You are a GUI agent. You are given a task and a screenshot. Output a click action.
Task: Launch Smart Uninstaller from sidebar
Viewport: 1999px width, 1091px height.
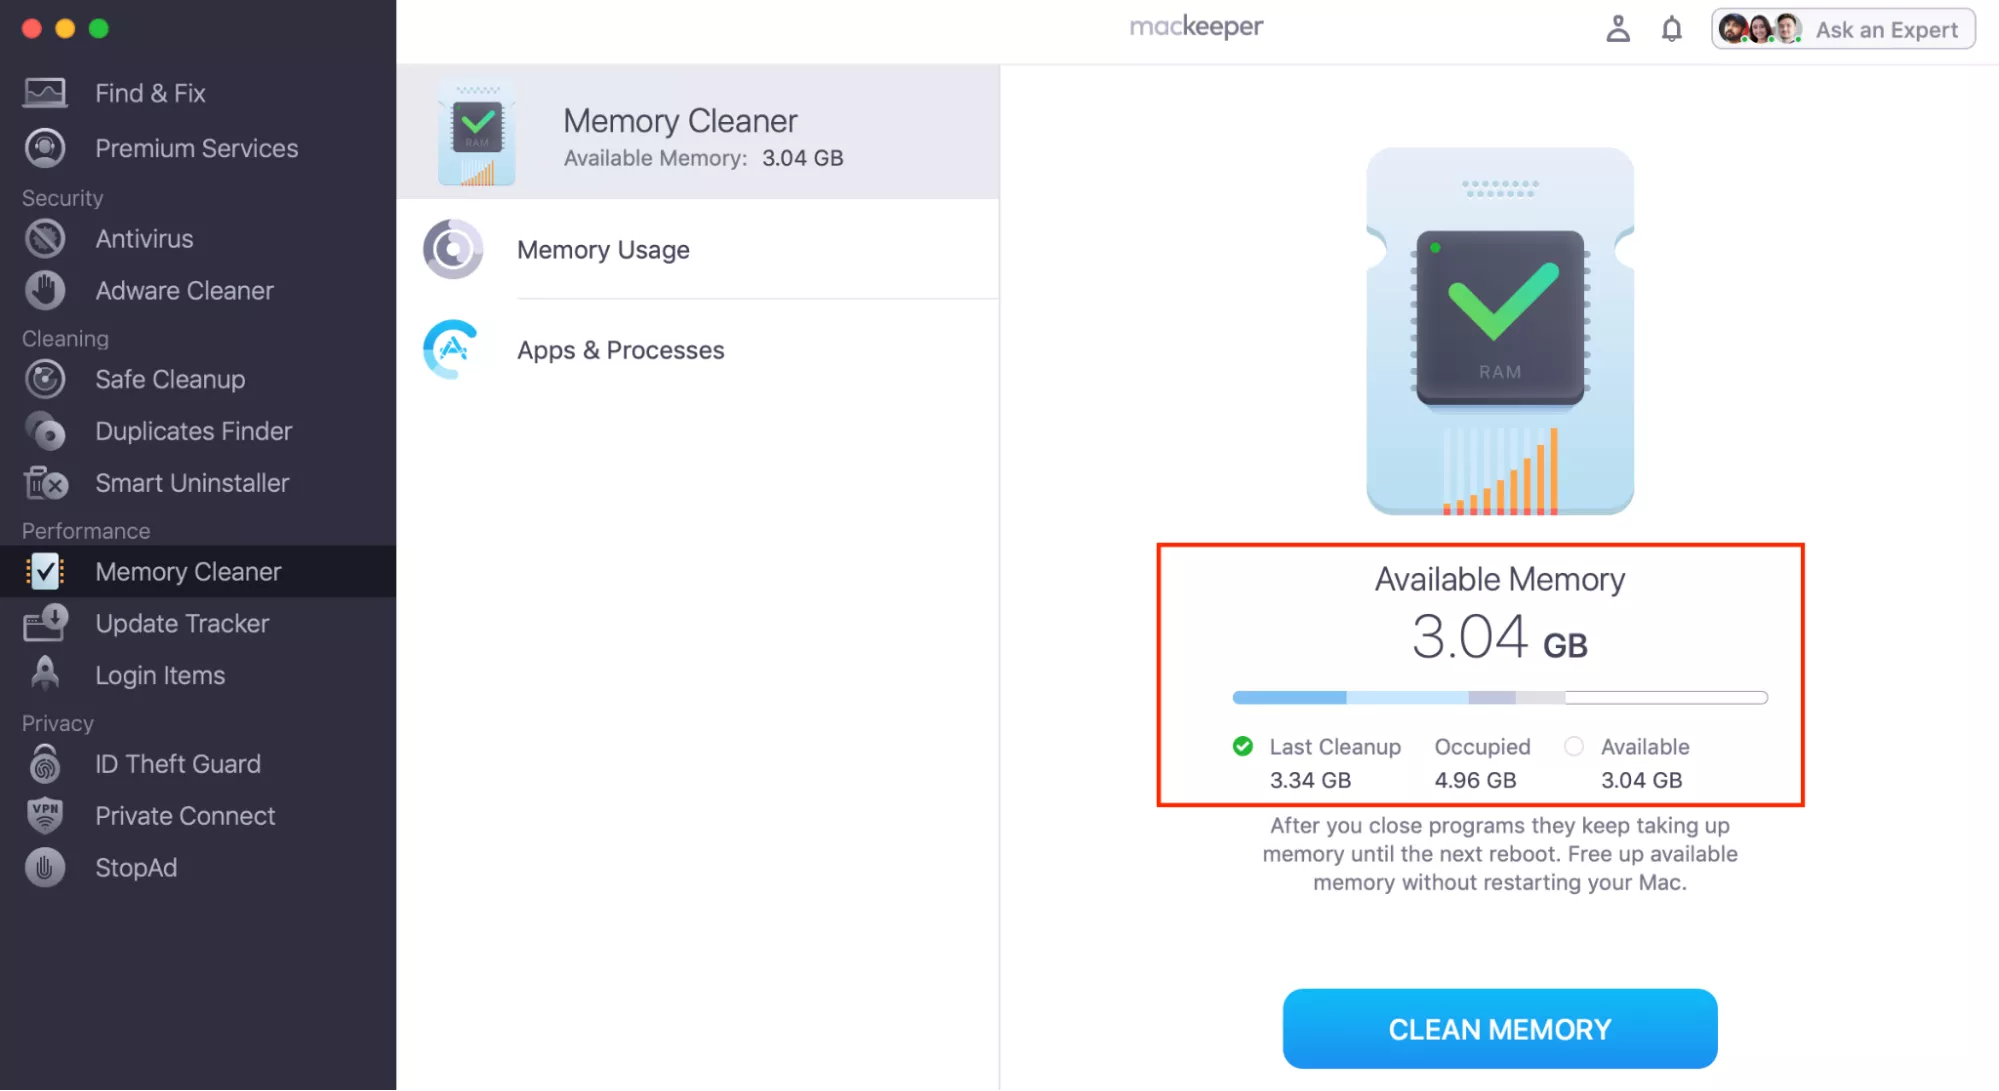pos(44,483)
